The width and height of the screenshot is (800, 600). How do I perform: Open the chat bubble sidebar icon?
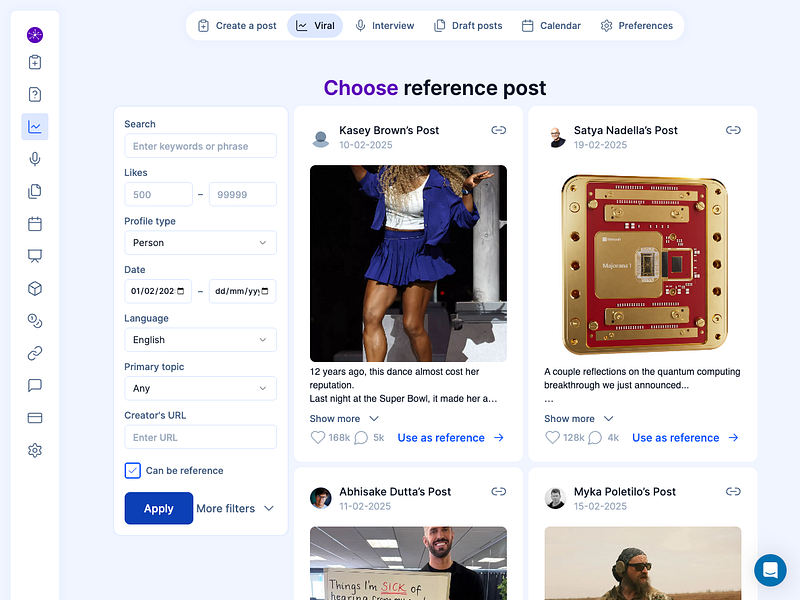35,385
